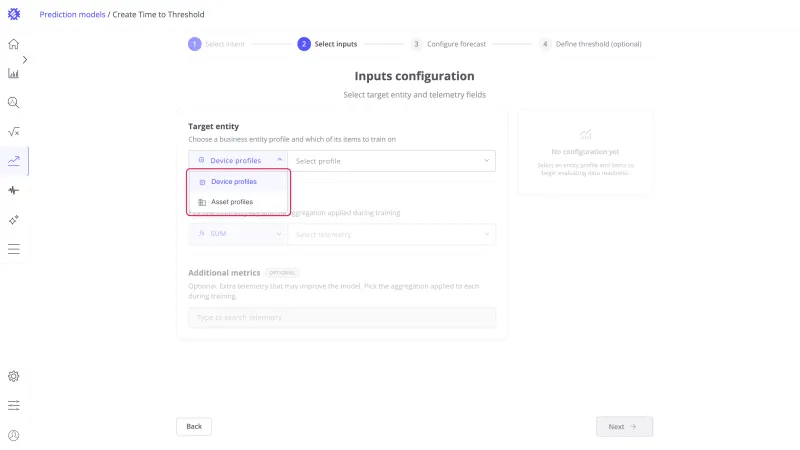Open the sparkle AI icon
800x450 pixels.
[x=14, y=220]
